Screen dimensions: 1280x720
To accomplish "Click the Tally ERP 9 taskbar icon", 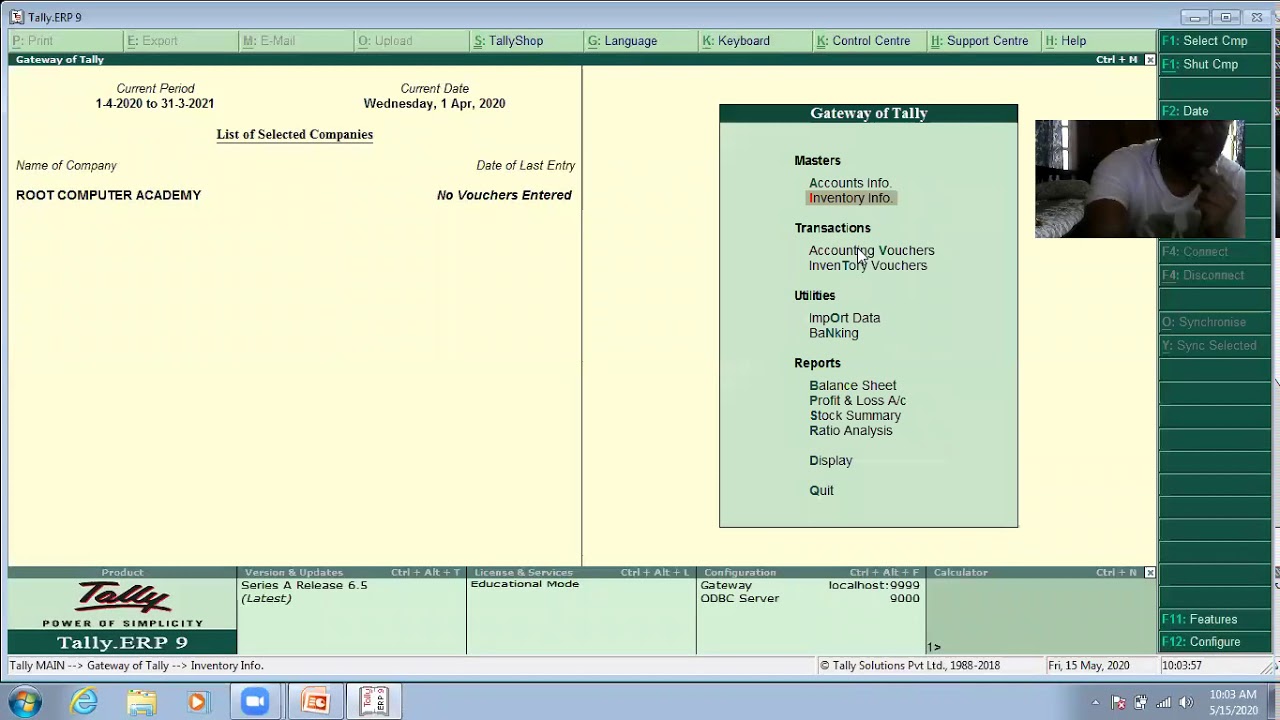I will (373, 702).
